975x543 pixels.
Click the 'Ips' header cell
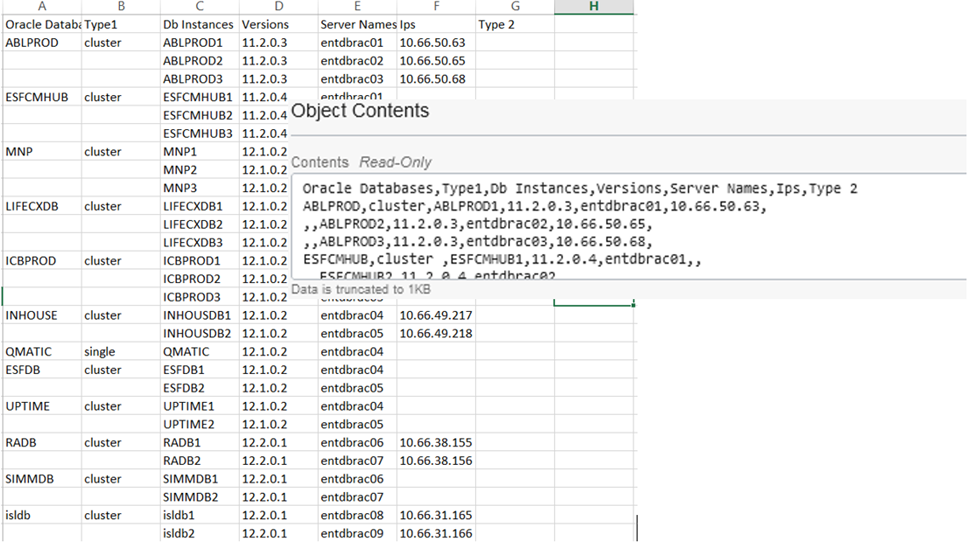point(437,24)
